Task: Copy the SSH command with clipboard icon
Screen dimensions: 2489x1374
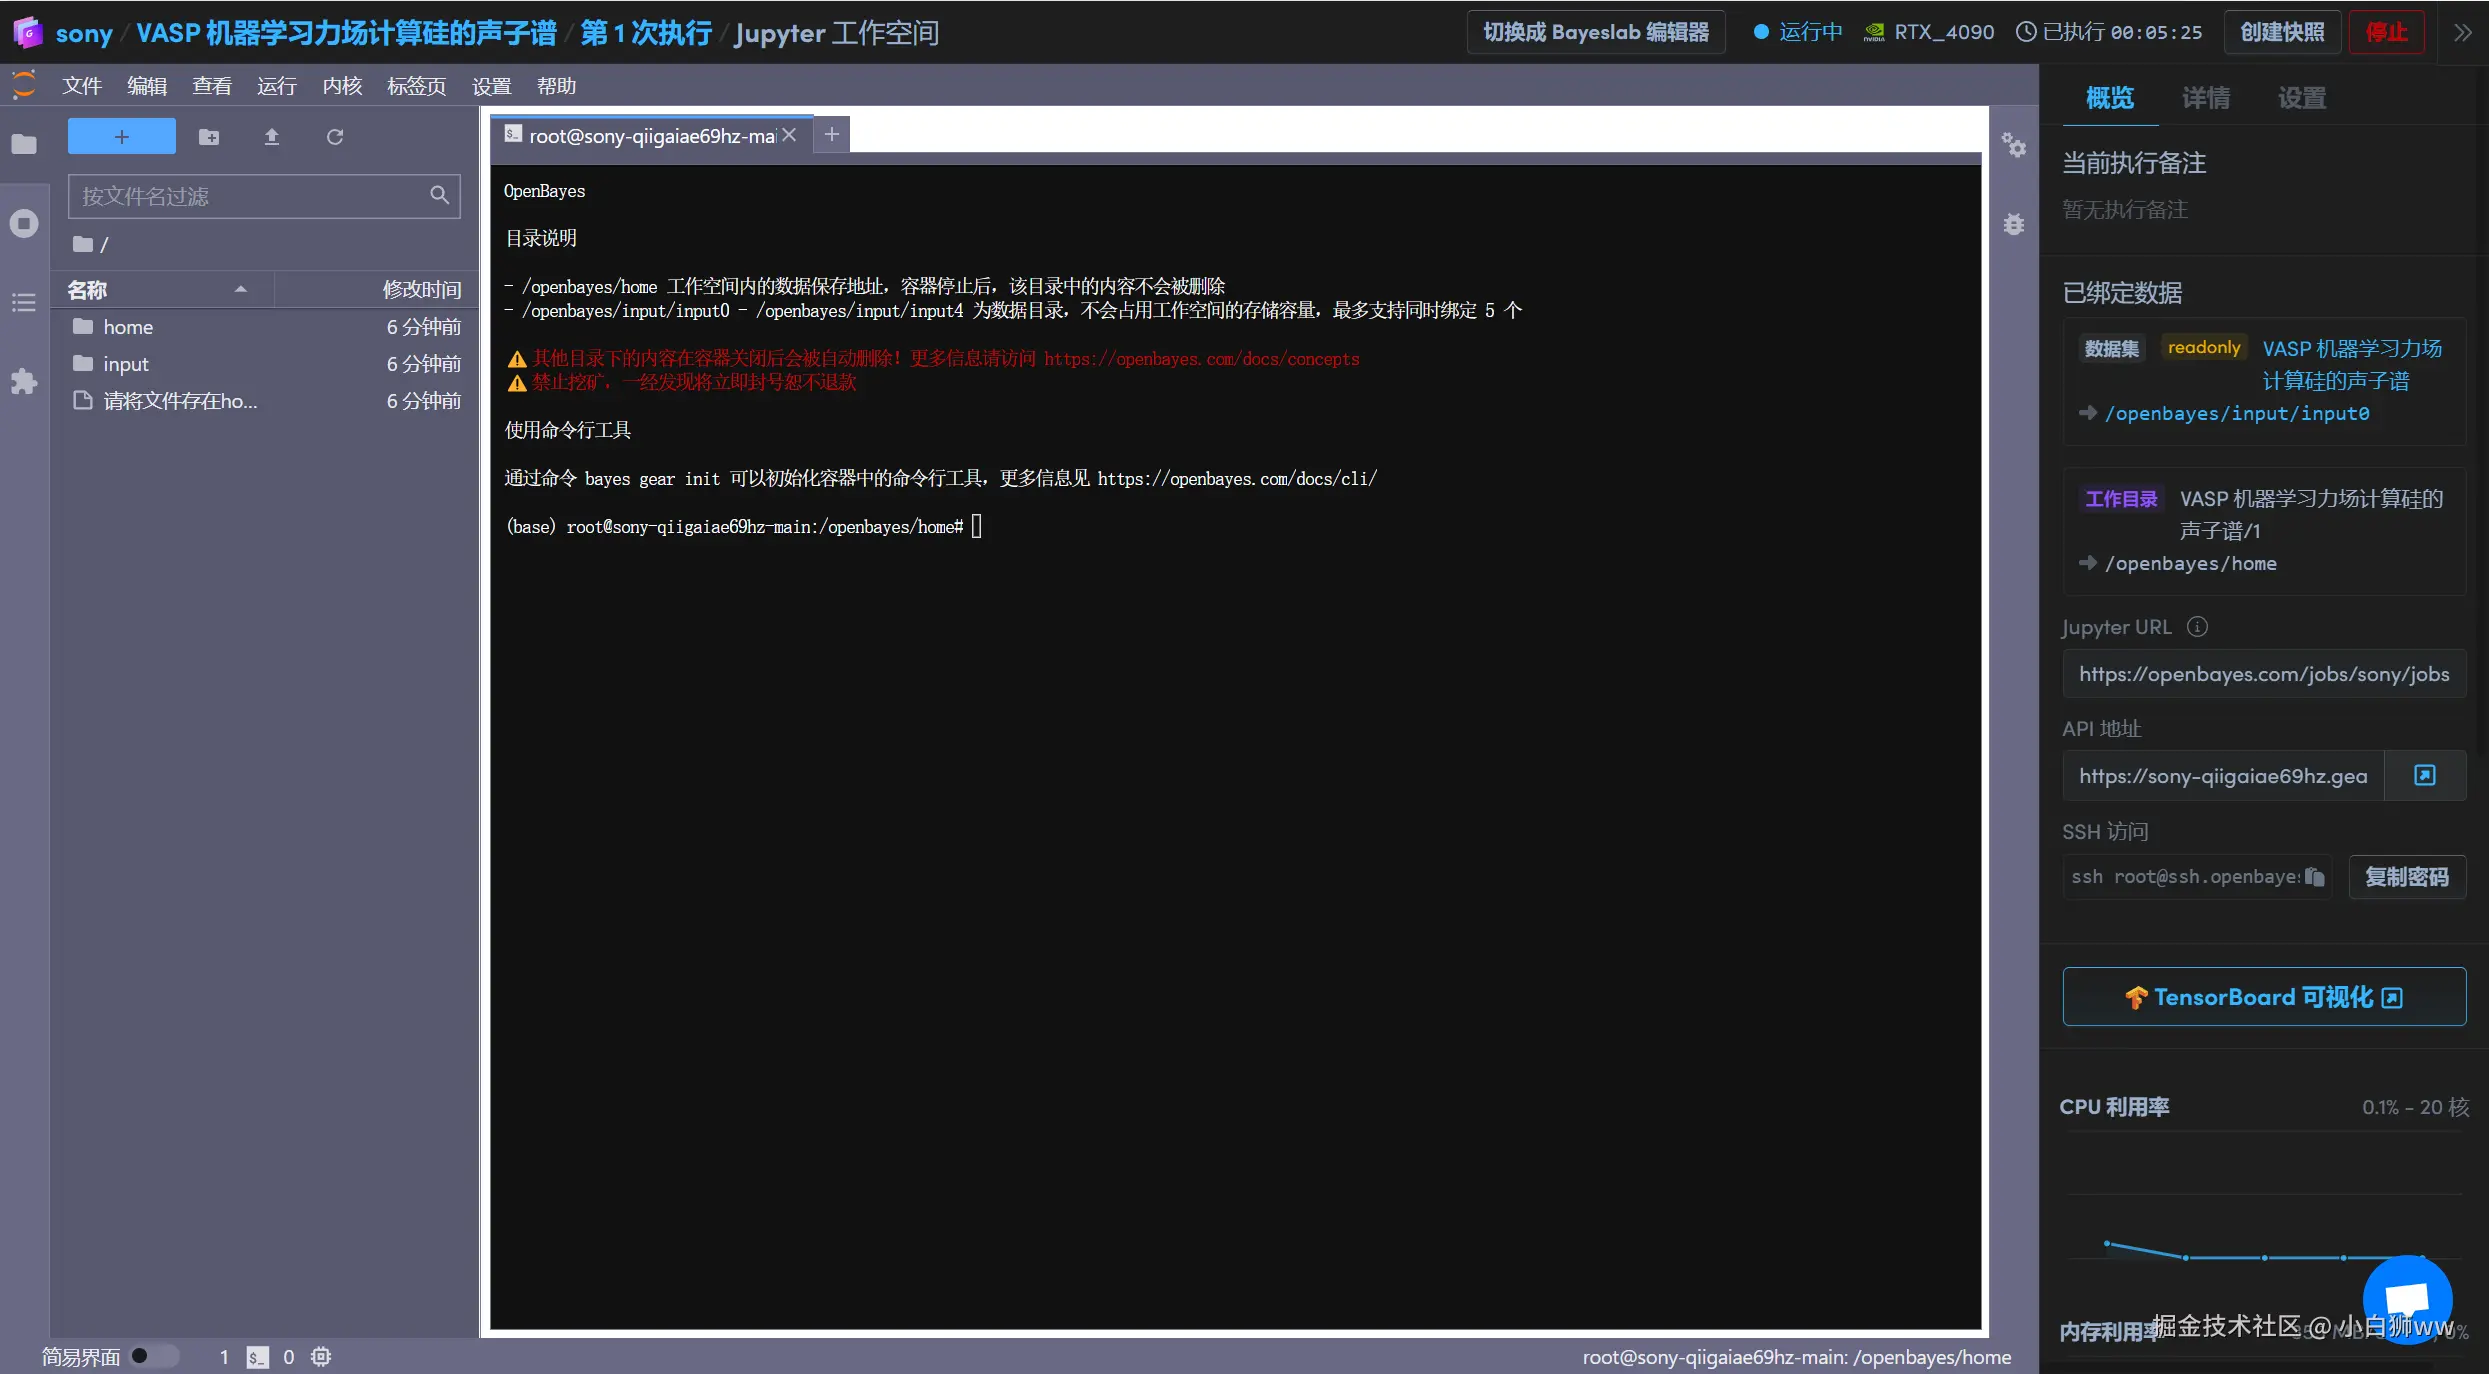Action: tap(2314, 877)
